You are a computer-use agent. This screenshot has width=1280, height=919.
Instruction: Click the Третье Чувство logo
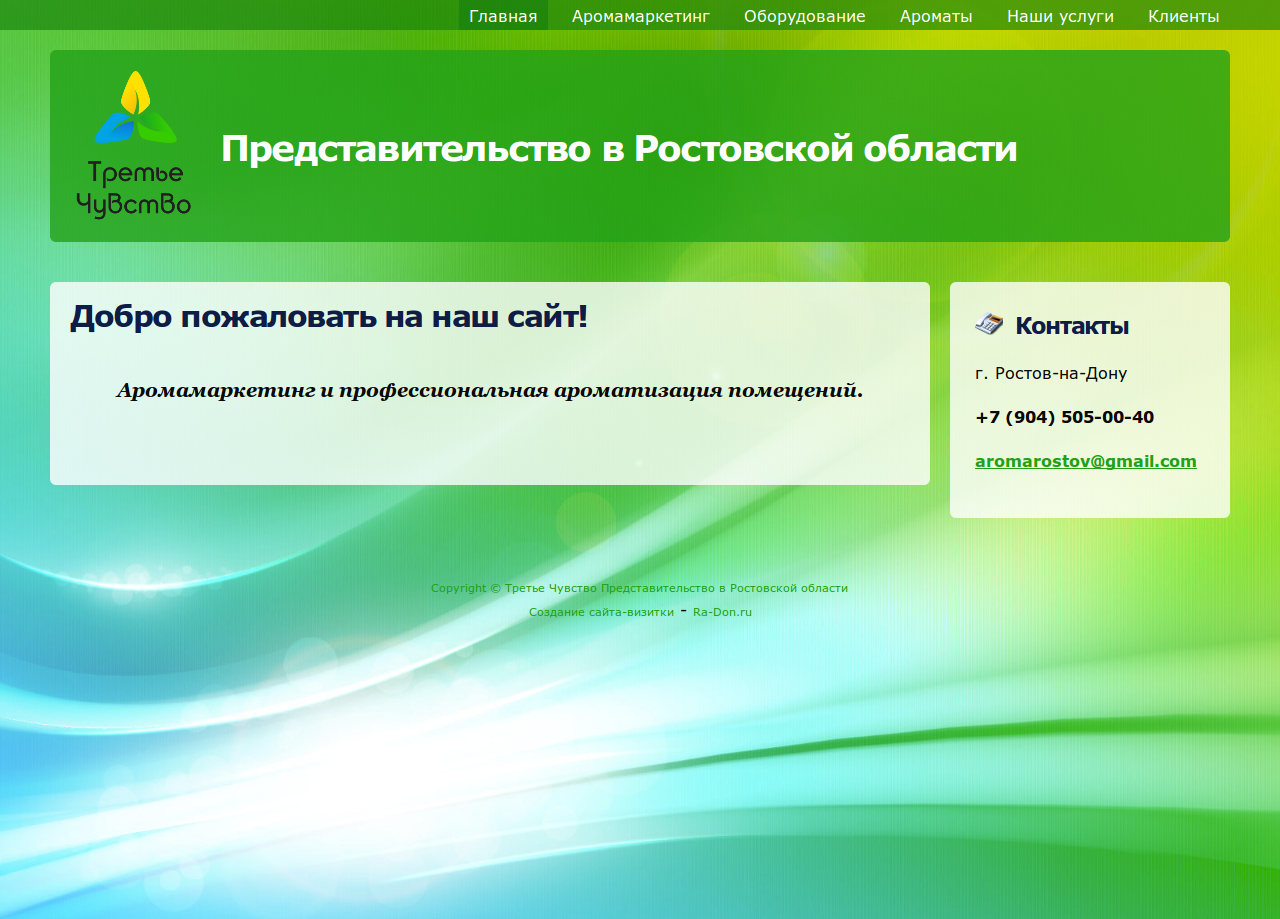pyautogui.click(x=134, y=145)
